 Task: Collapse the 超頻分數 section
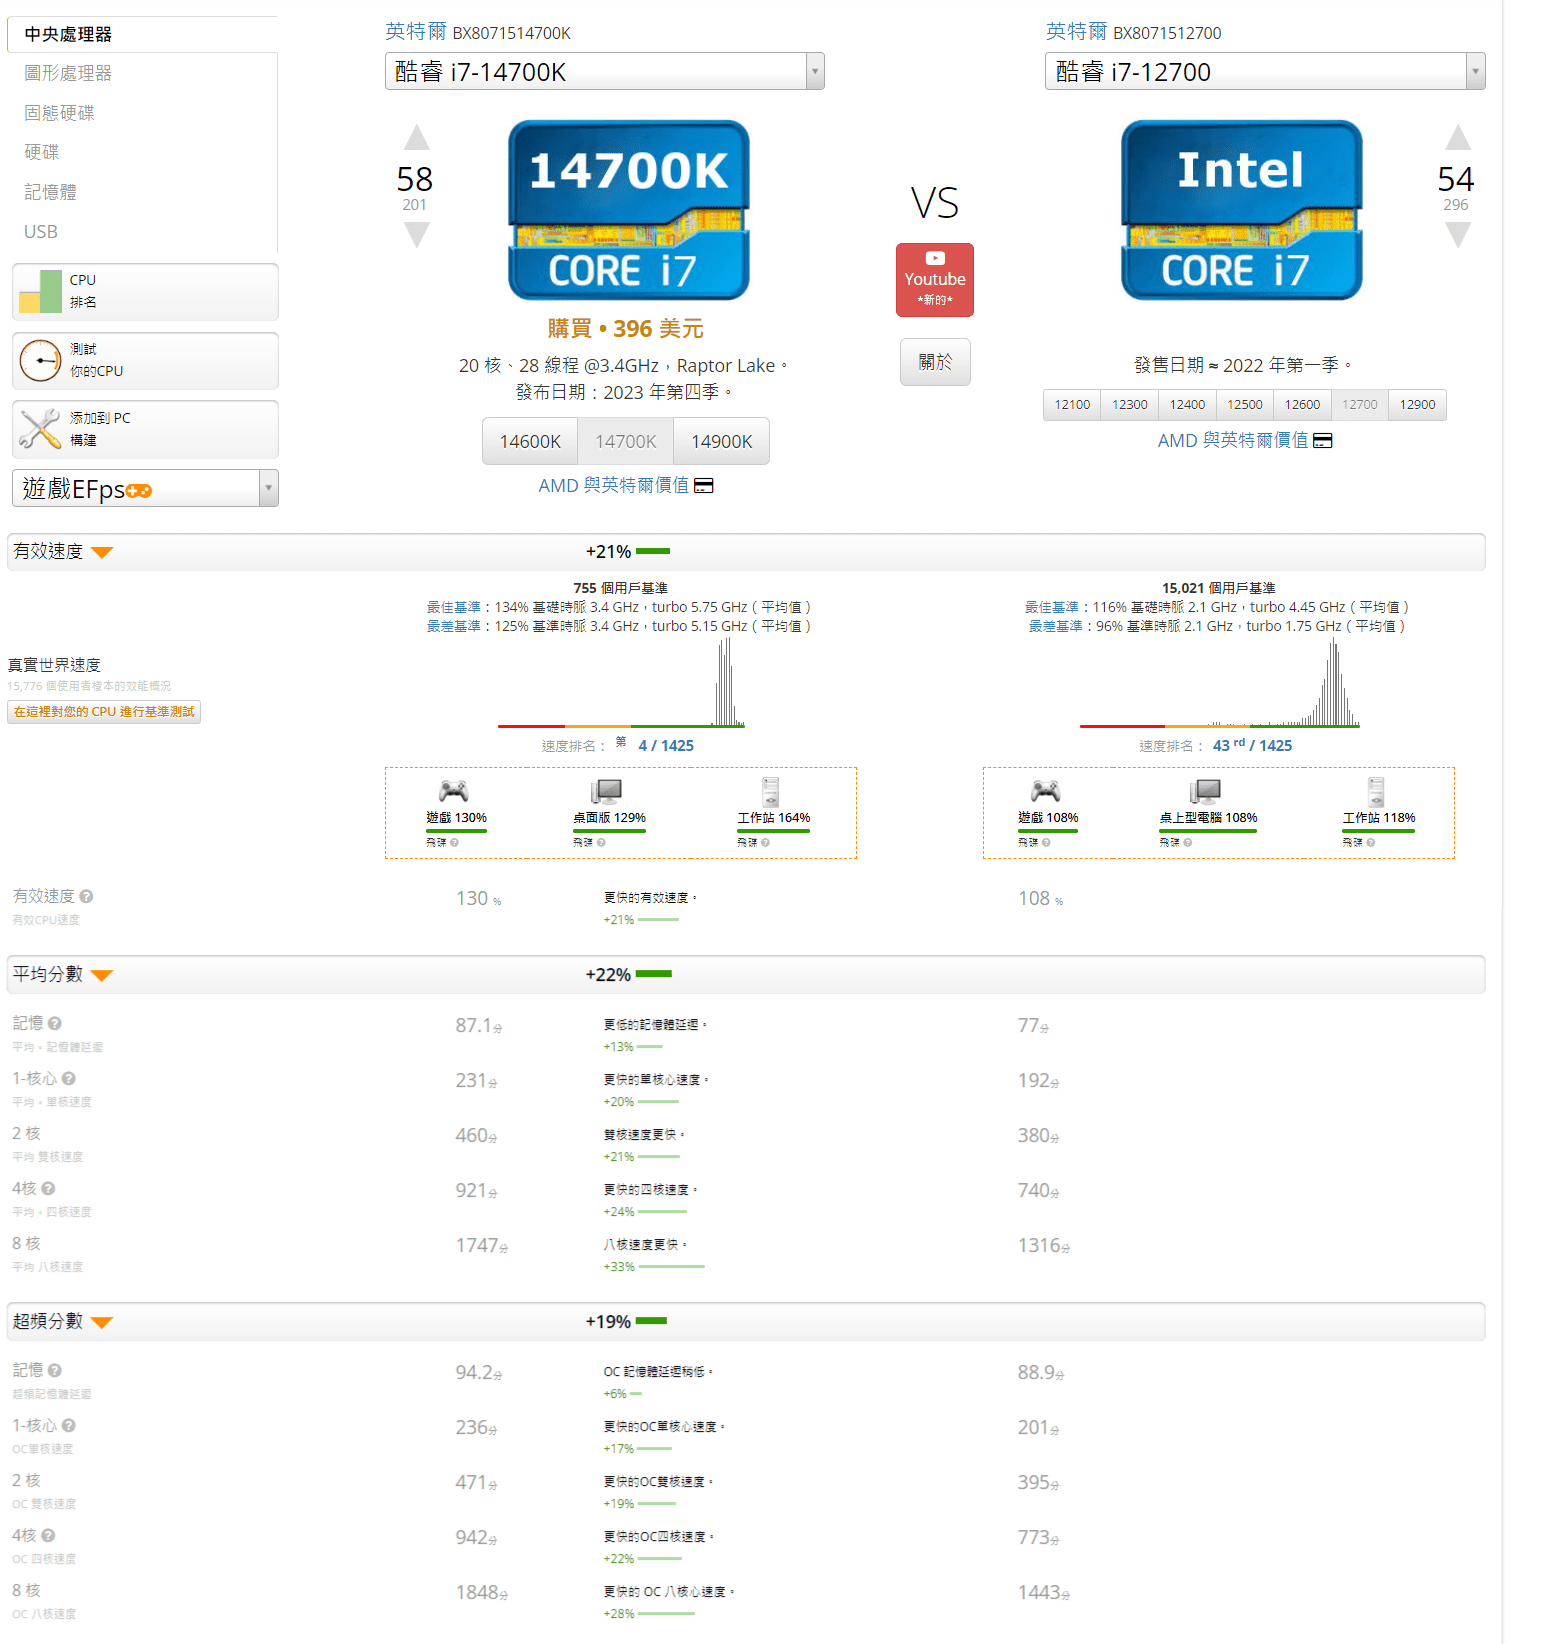click(x=102, y=1322)
